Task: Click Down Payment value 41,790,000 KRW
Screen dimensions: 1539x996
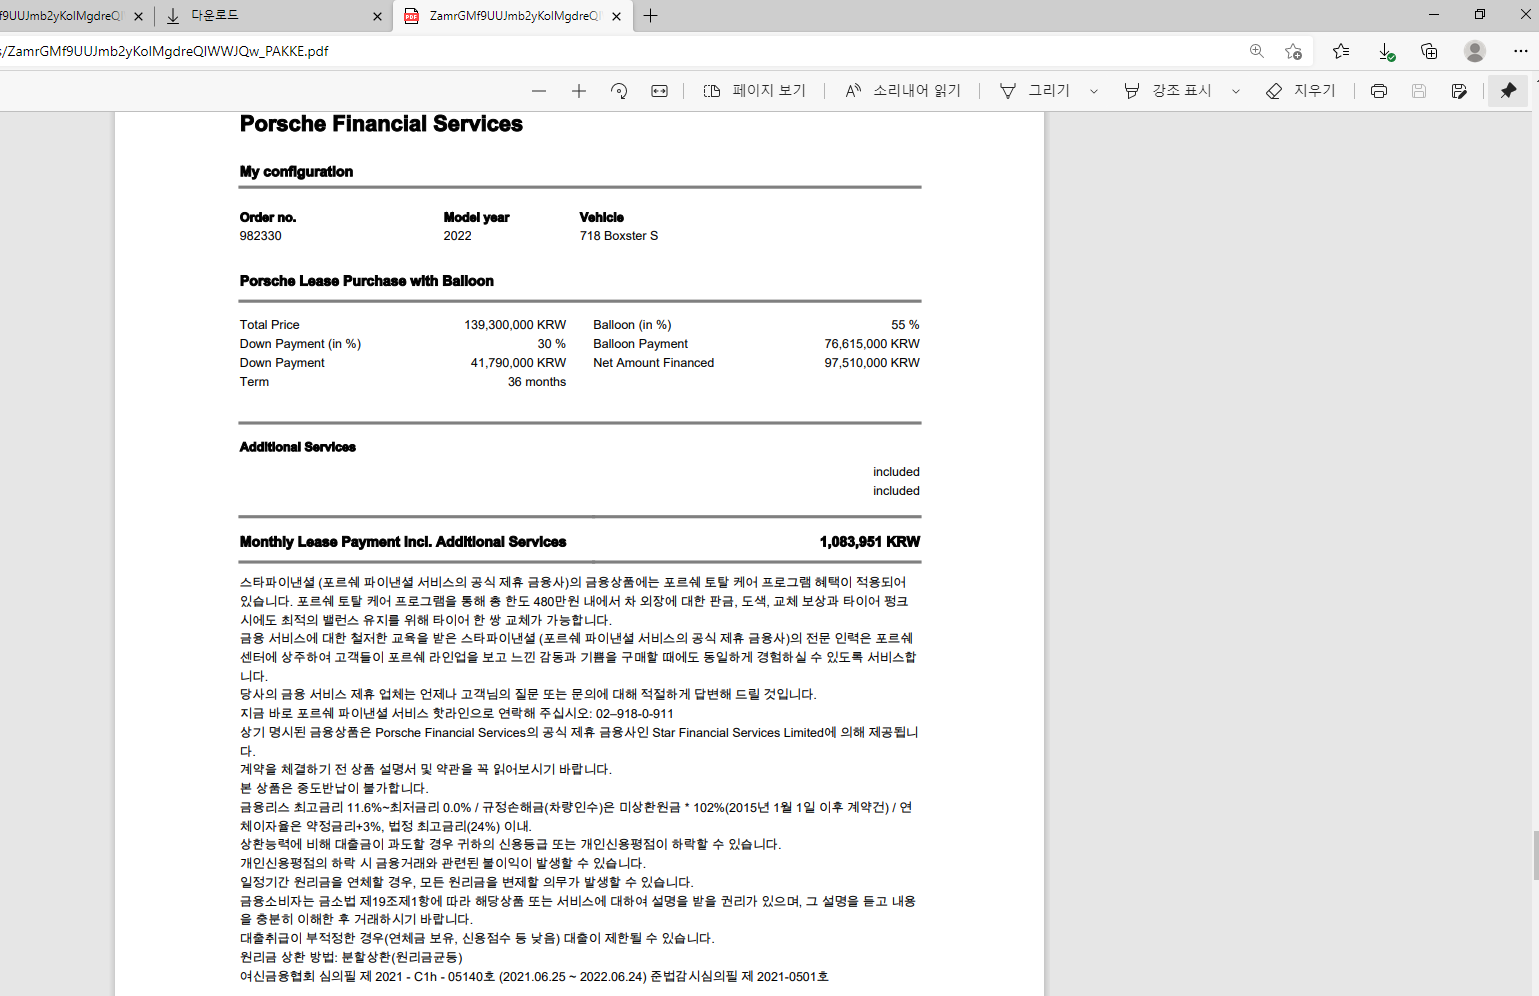Action: coord(518,363)
